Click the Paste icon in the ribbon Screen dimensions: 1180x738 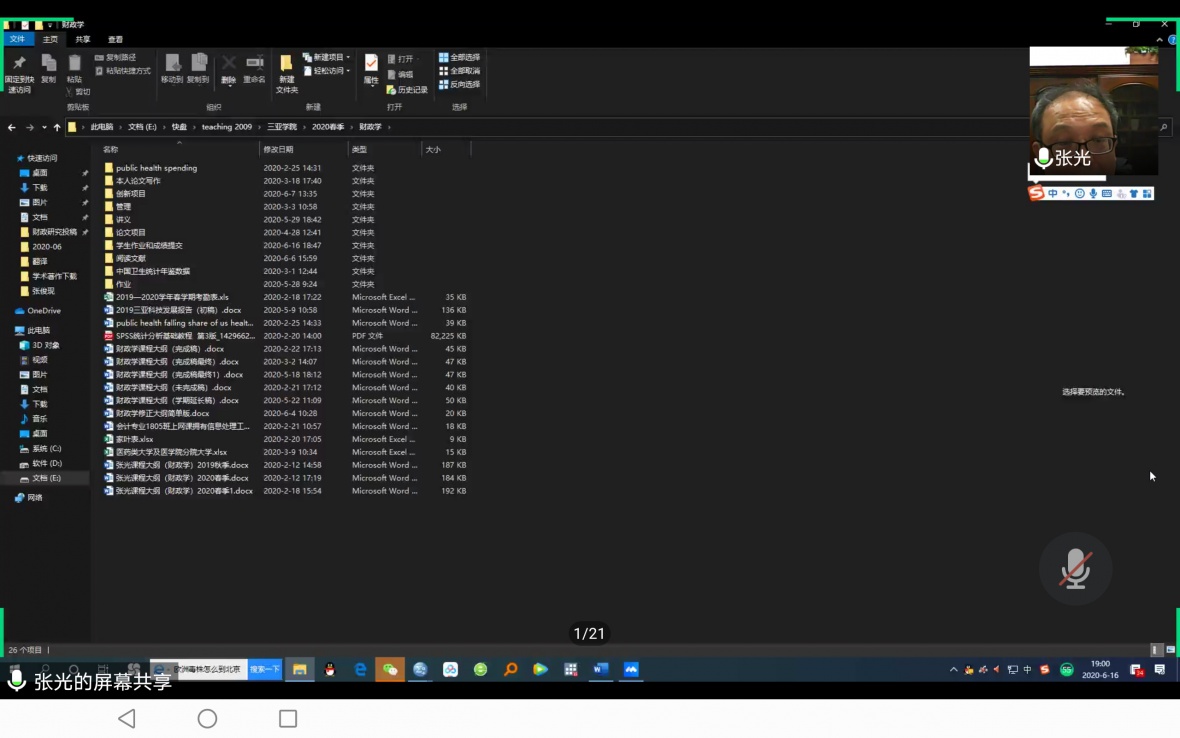click(x=74, y=68)
